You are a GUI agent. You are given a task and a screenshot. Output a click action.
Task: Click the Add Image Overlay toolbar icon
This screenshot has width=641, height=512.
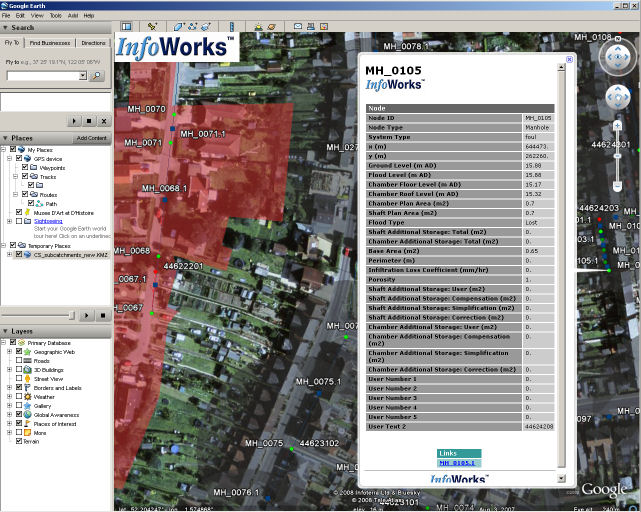click(206, 27)
